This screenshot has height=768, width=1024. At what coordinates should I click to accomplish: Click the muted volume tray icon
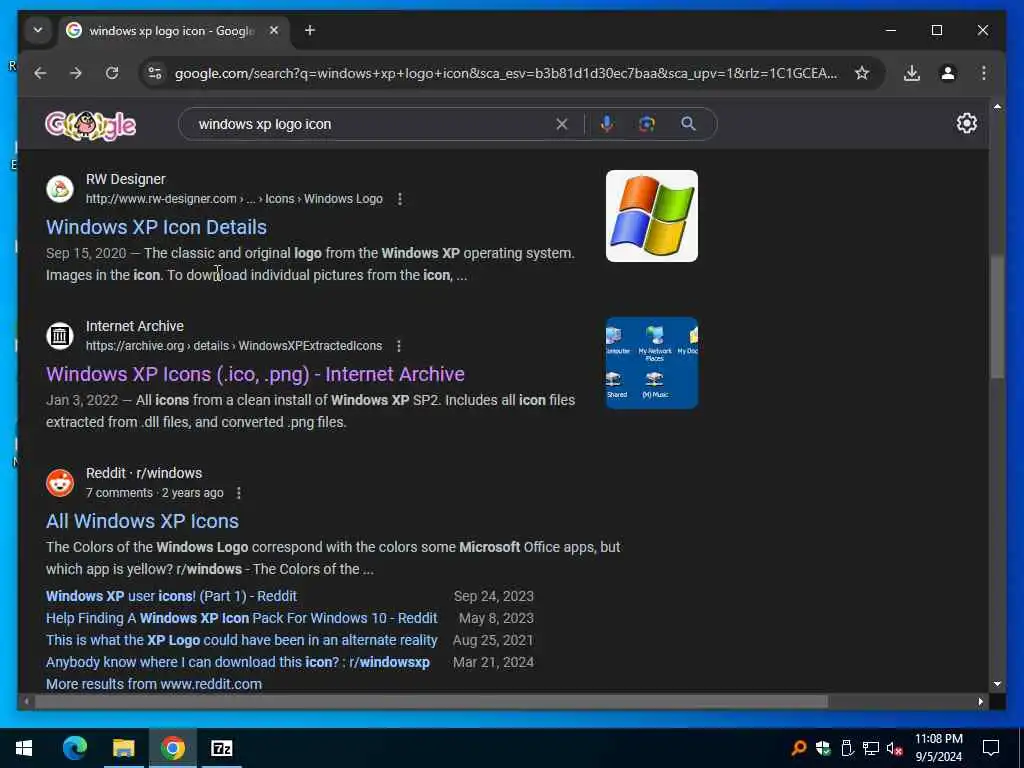coord(894,748)
